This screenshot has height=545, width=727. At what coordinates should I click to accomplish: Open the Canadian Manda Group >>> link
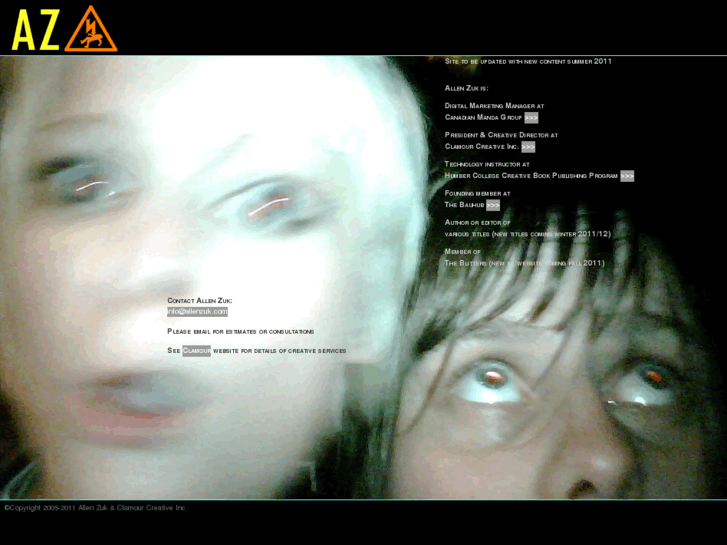coord(531,118)
